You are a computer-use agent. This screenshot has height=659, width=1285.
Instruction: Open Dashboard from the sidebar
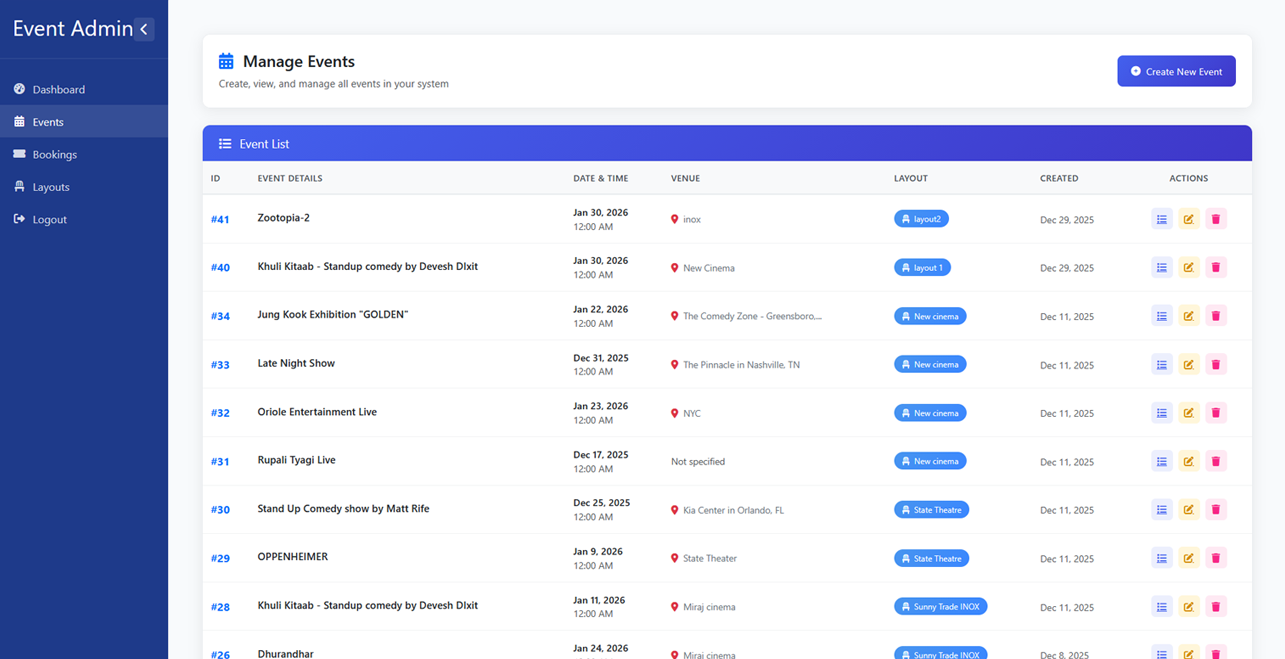click(x=58, y=89)
